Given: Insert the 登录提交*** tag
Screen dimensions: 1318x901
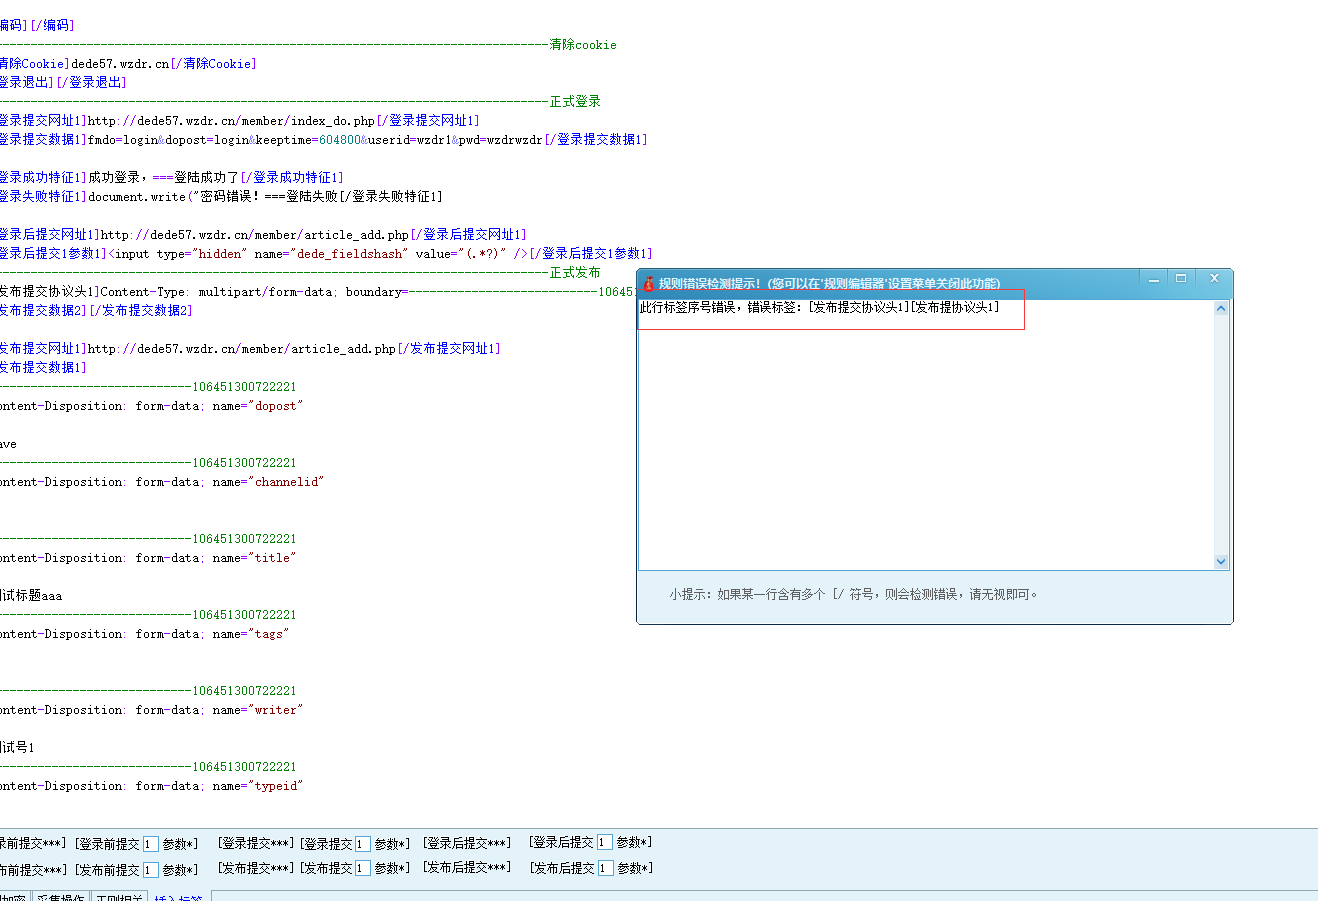Looking at the screenshot, I should pos(256,842).
